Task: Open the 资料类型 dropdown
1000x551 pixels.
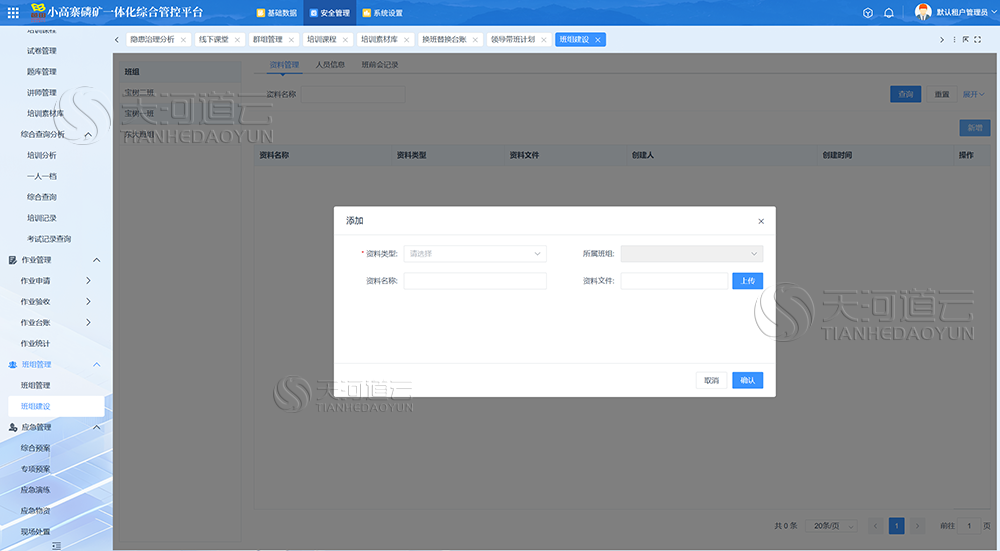Action: 475,254
